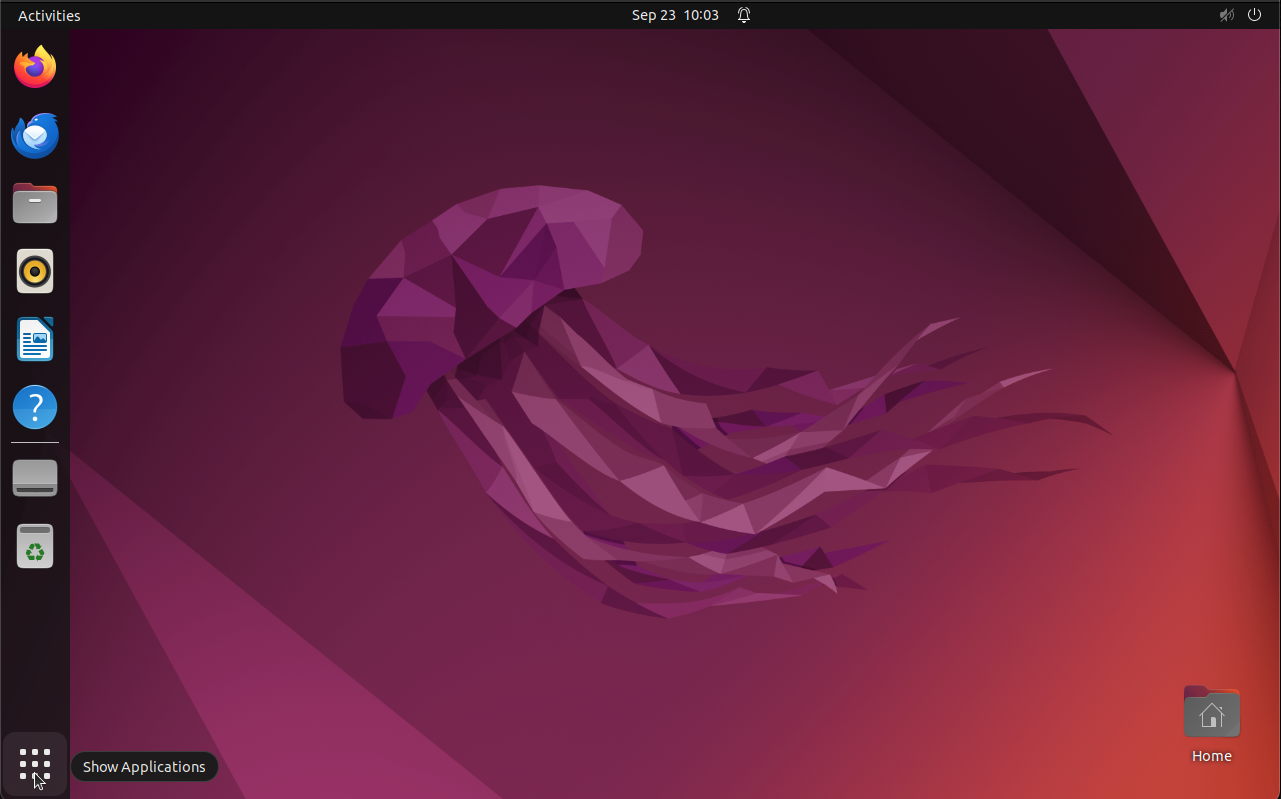This screenshot has height=799, width=1281.
Task: Enable Do Not Disturb via the notification bell
Action: click(x=743, y=14)
